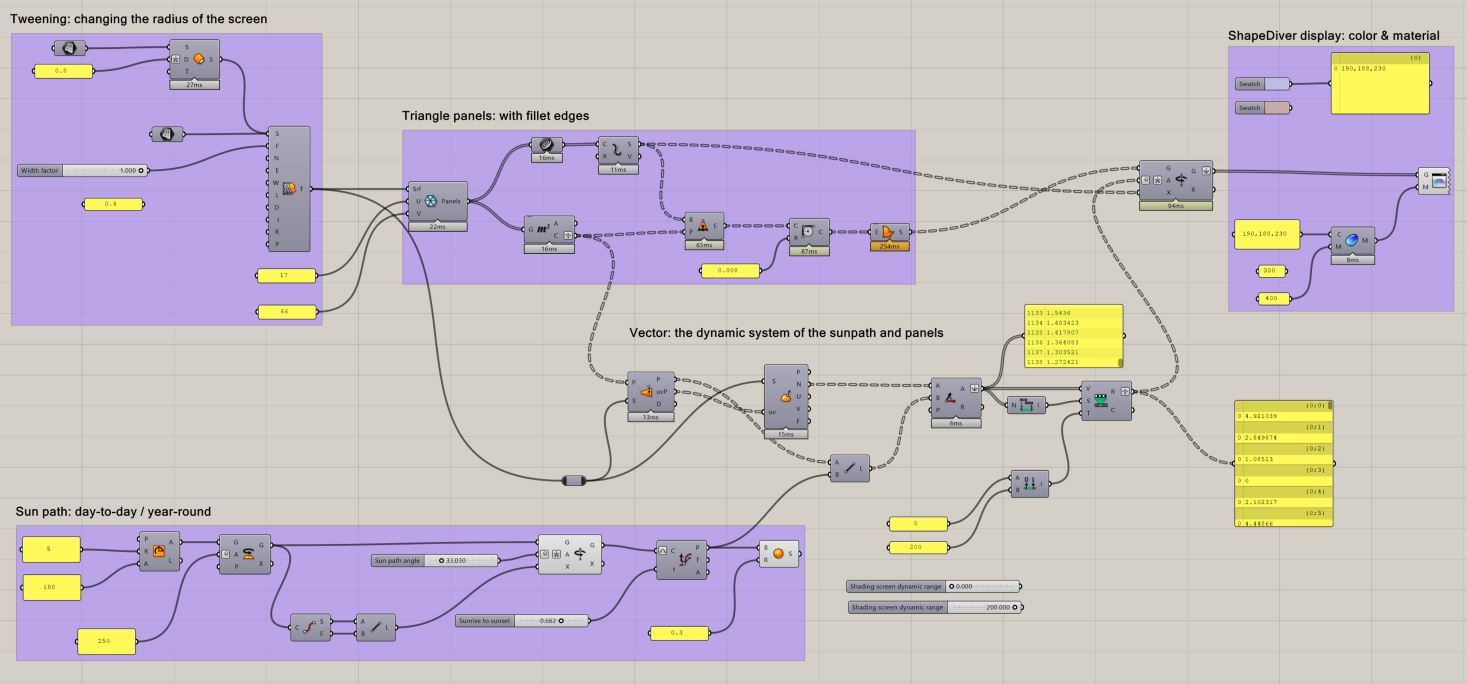1467x684 pixels.
Task: Click the blue sphere Create Material component
Action: click(1350, 239)
